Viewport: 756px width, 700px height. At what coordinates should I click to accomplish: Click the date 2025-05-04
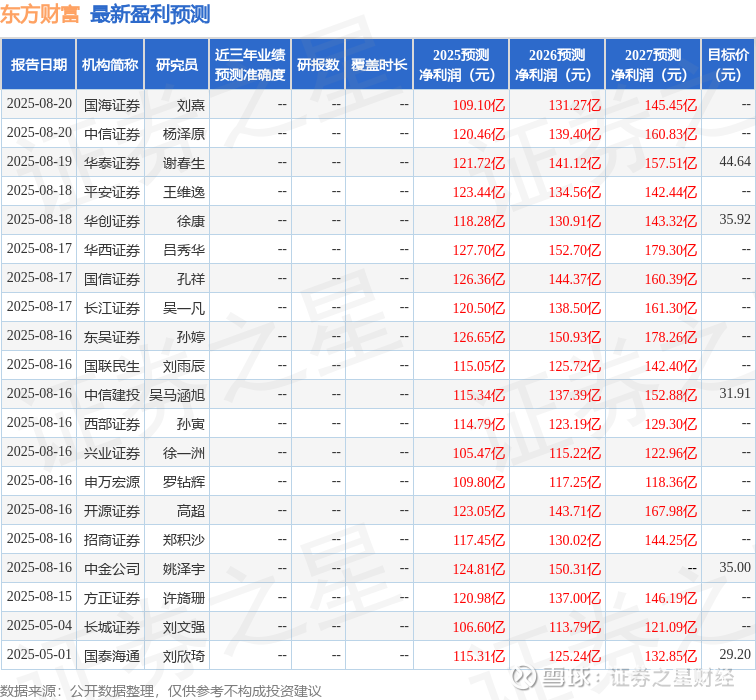click(39, 625)
